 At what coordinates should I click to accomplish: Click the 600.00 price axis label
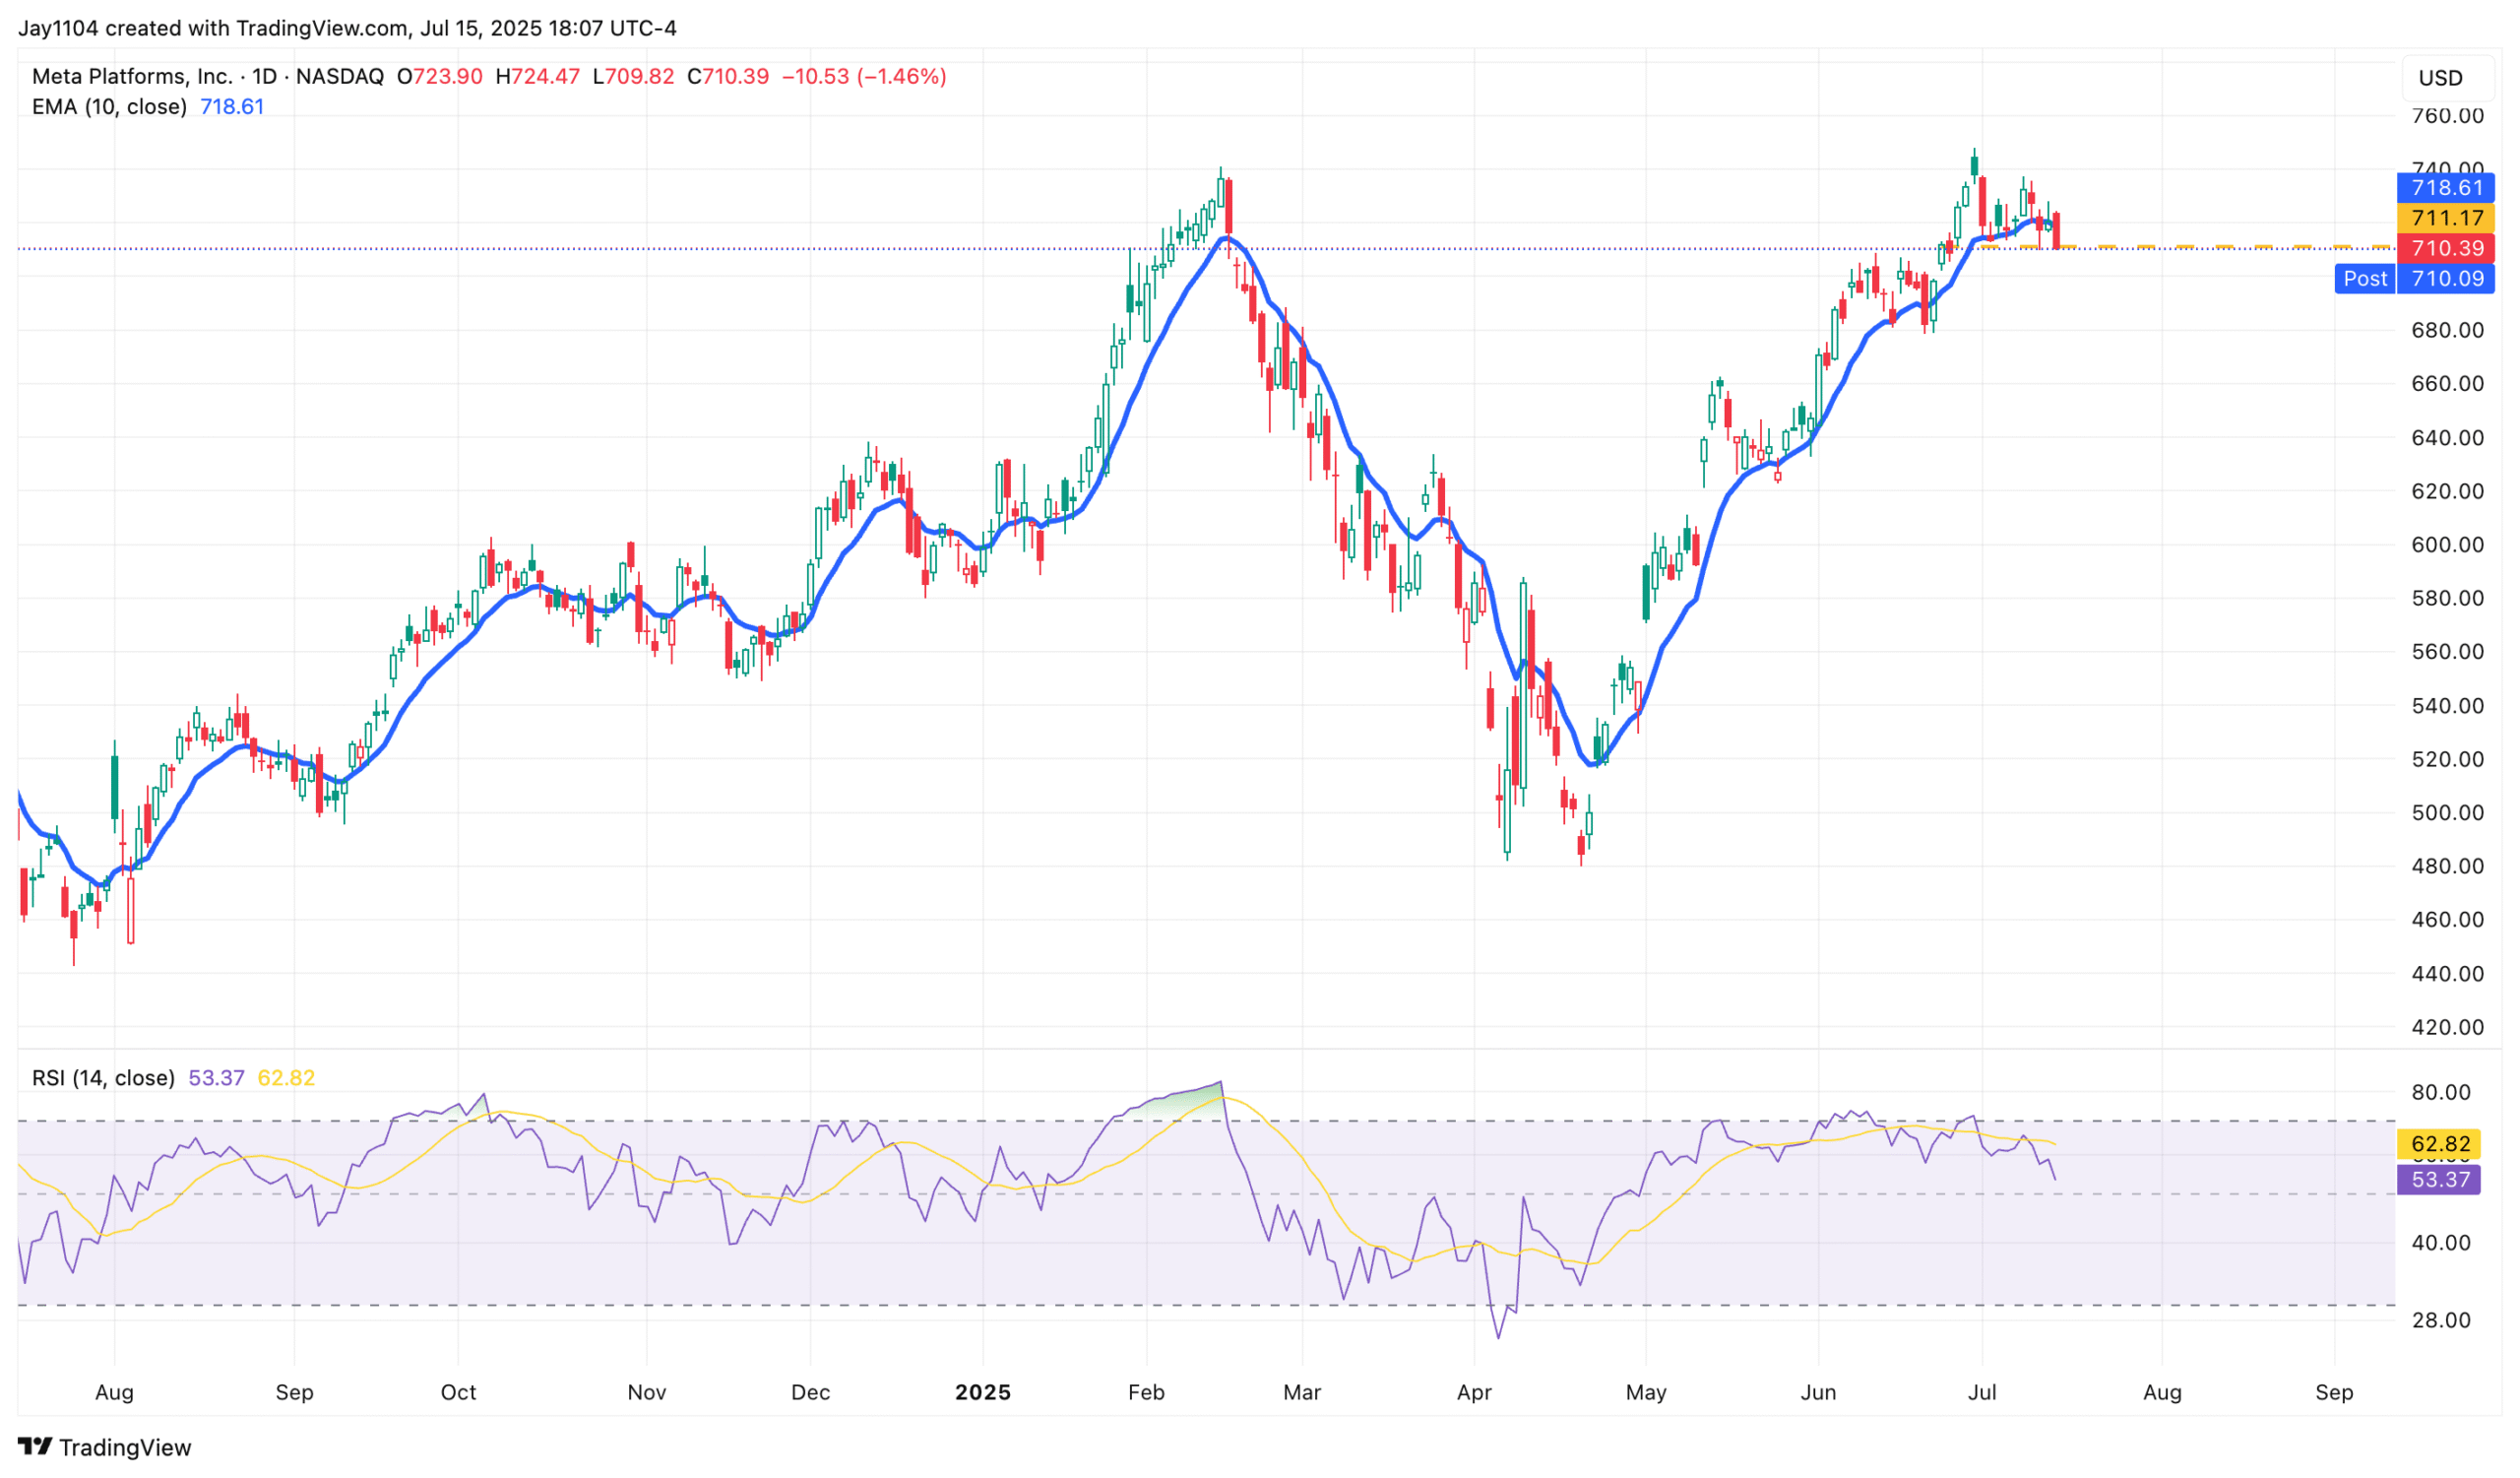[x=2448, y=545]
